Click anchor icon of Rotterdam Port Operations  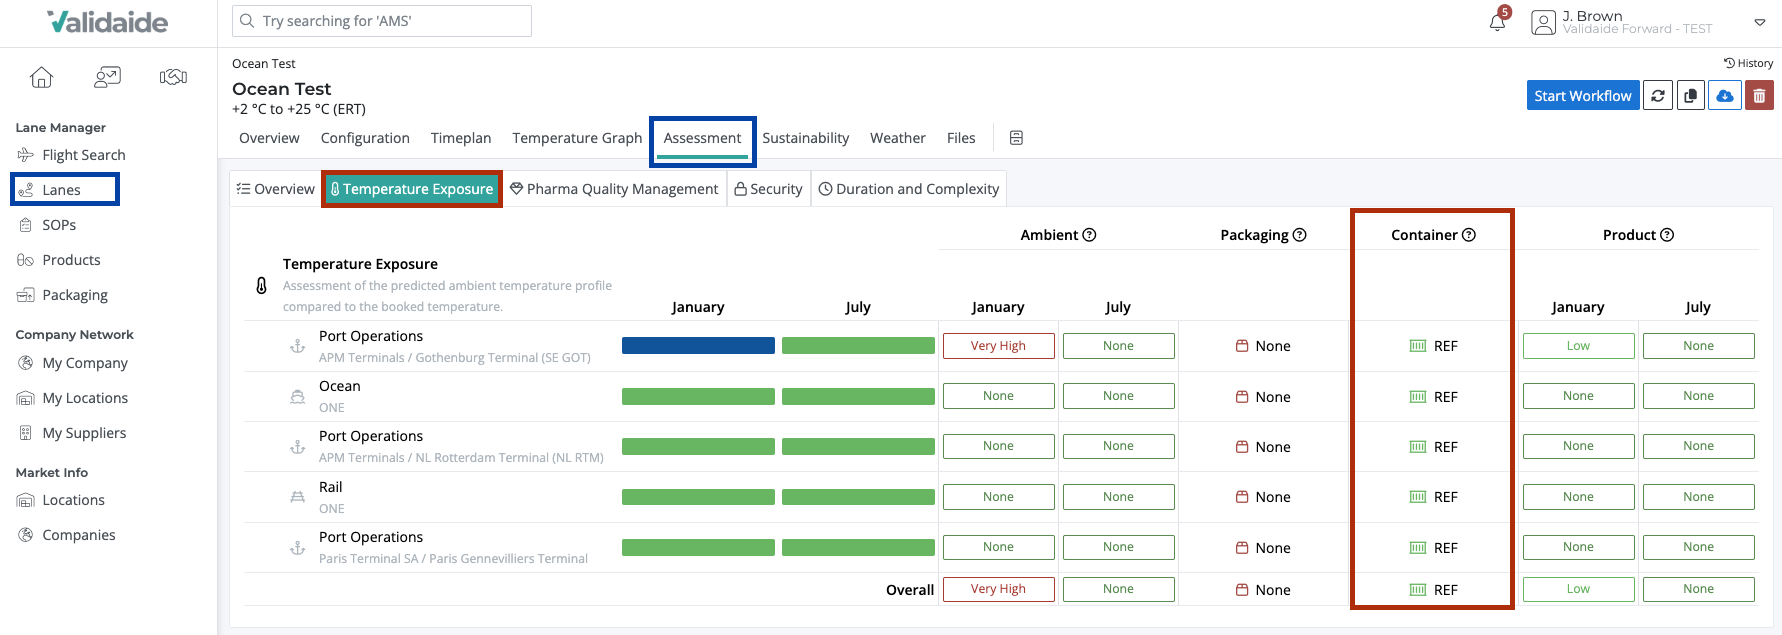tap(297, 447)
